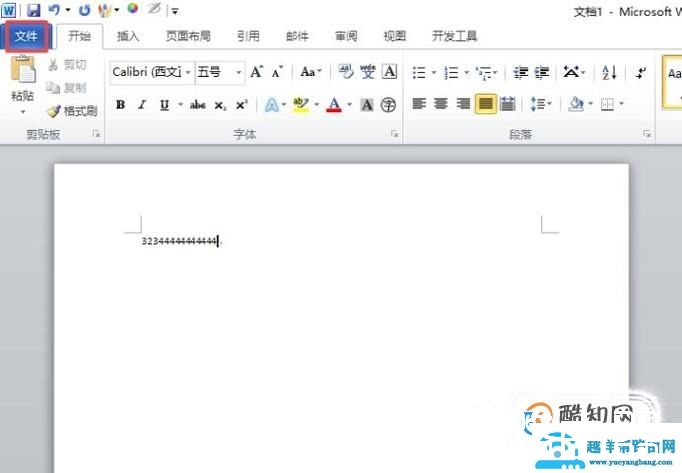
Task: Click the align right icon
Action: [463, 104]
